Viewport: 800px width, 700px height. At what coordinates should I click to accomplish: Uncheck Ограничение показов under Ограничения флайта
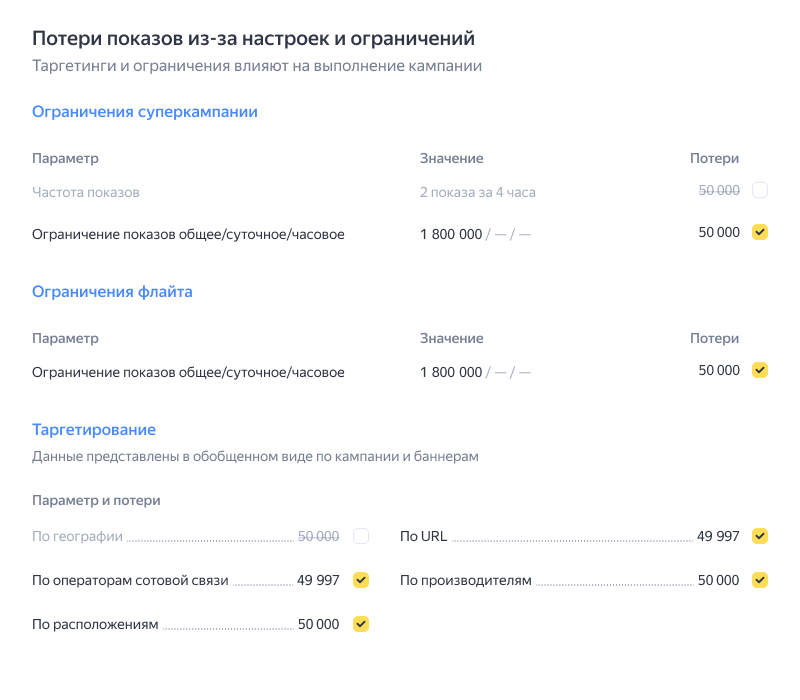point(760,370)
